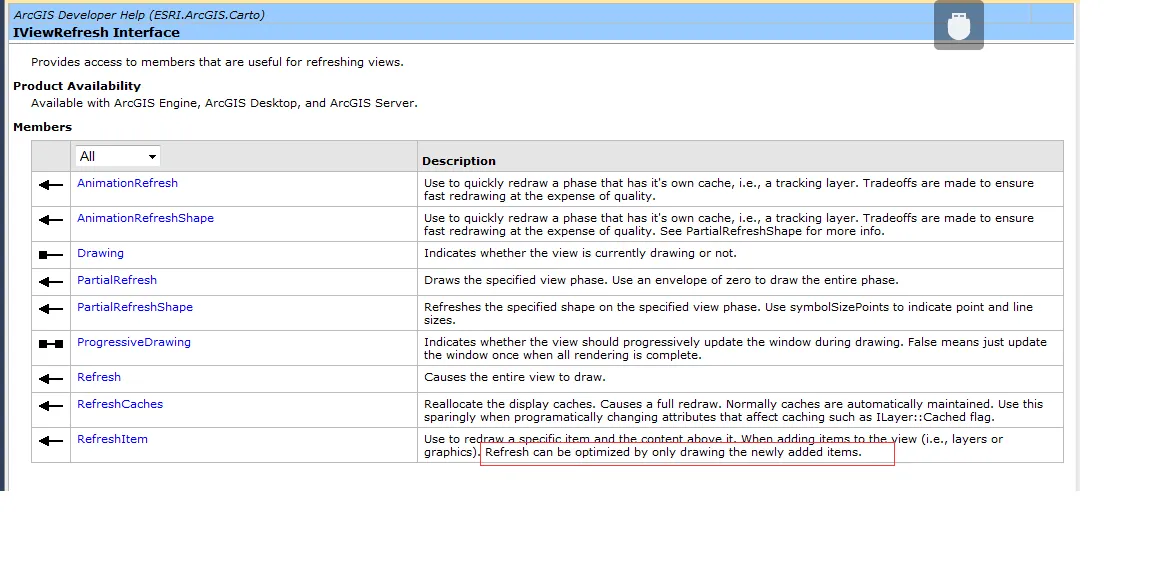Click 'Causes the entire view to draw.' text
This screenshot has height=575, width=1157.
tap(514, 377)
